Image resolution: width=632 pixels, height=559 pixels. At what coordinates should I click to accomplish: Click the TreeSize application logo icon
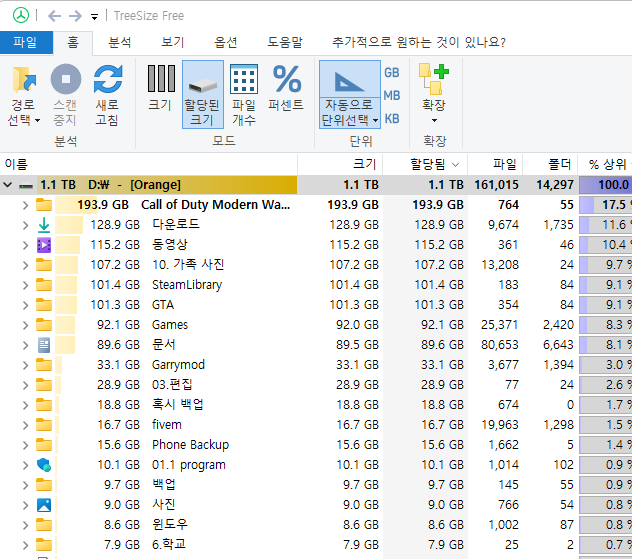(x=21, y=16)
